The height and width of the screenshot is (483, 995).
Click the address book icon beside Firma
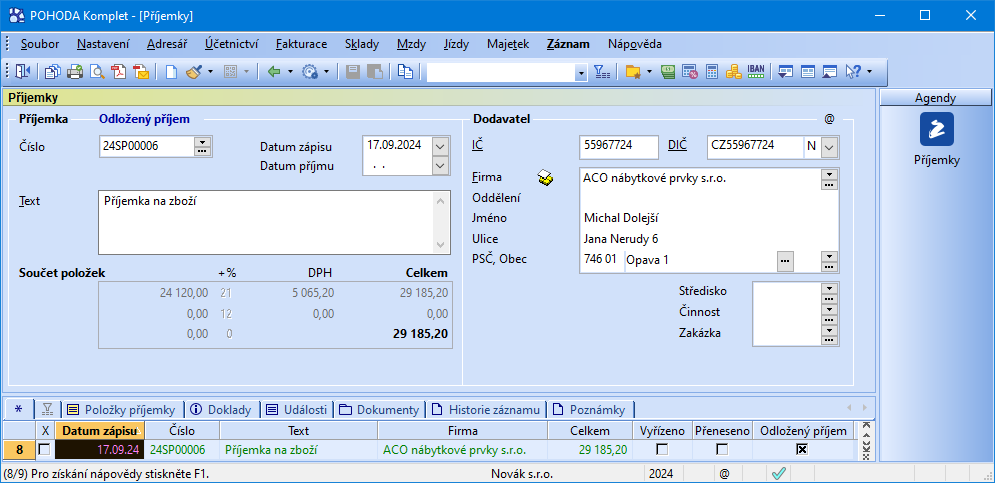[545, 179]
